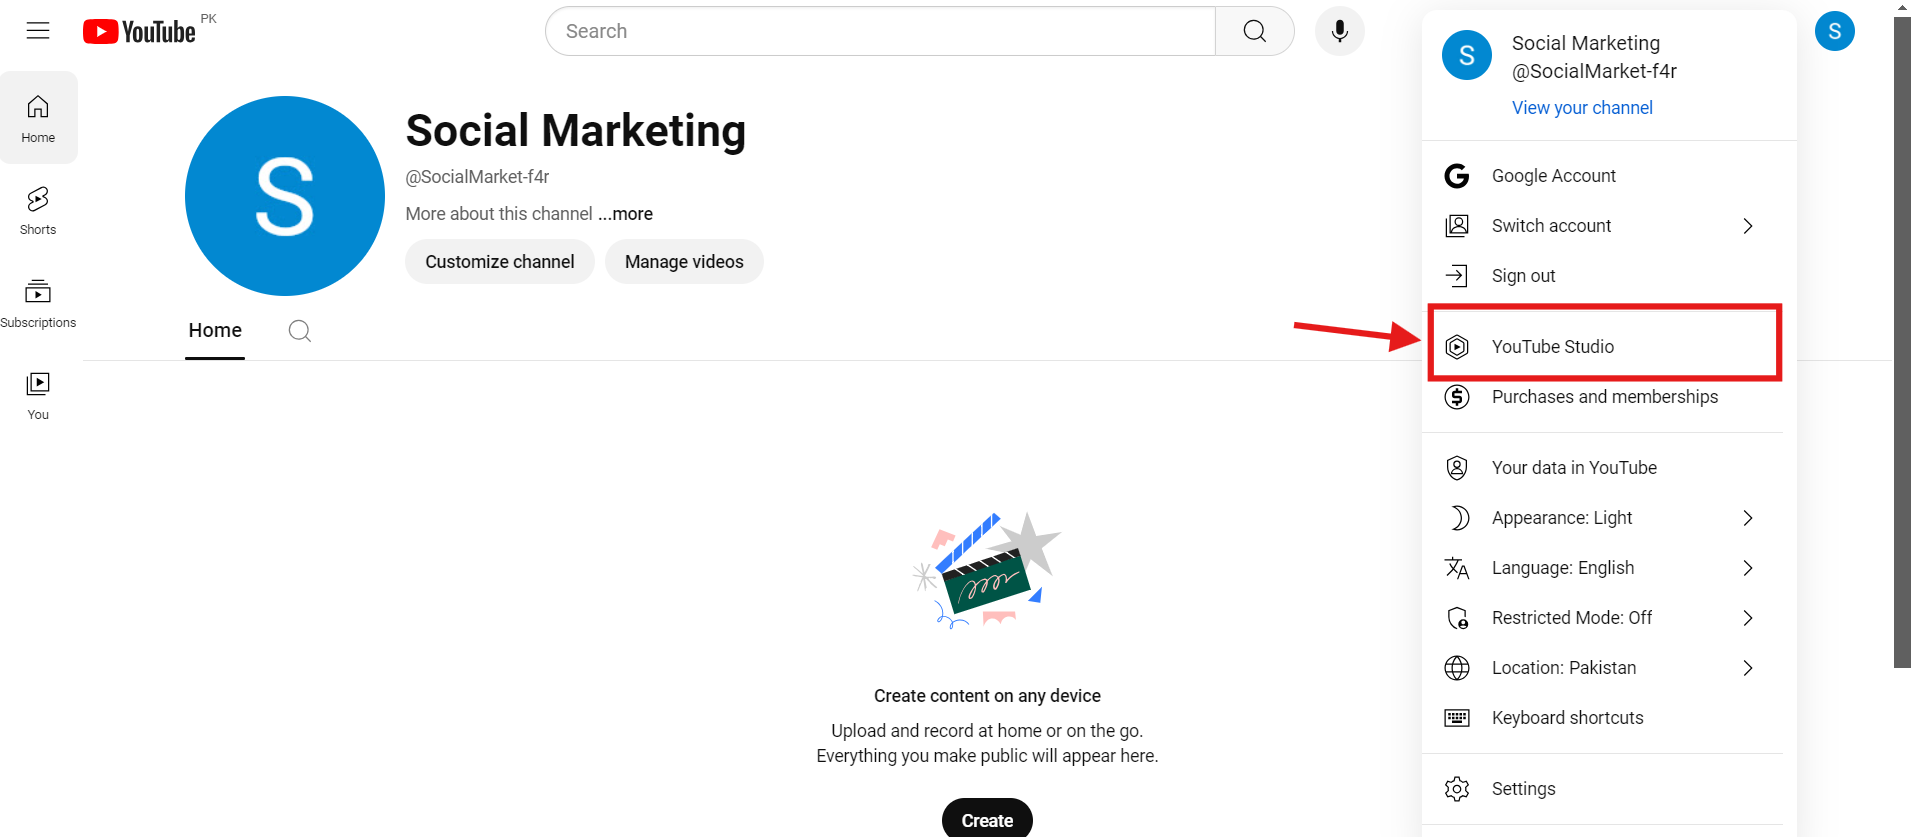1912x837 pixels.
Task: Open Purchases and memberships
Action: tap(1602, 397)
